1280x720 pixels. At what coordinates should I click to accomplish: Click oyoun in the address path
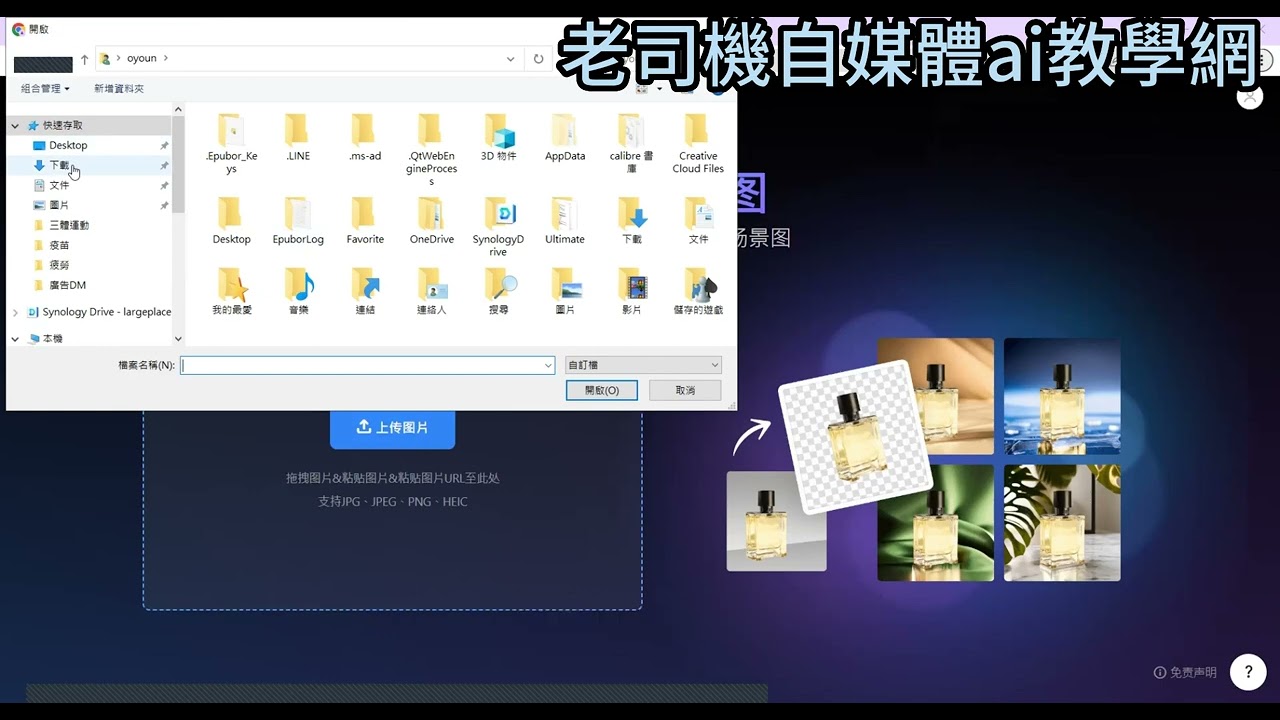click(141, 59)
